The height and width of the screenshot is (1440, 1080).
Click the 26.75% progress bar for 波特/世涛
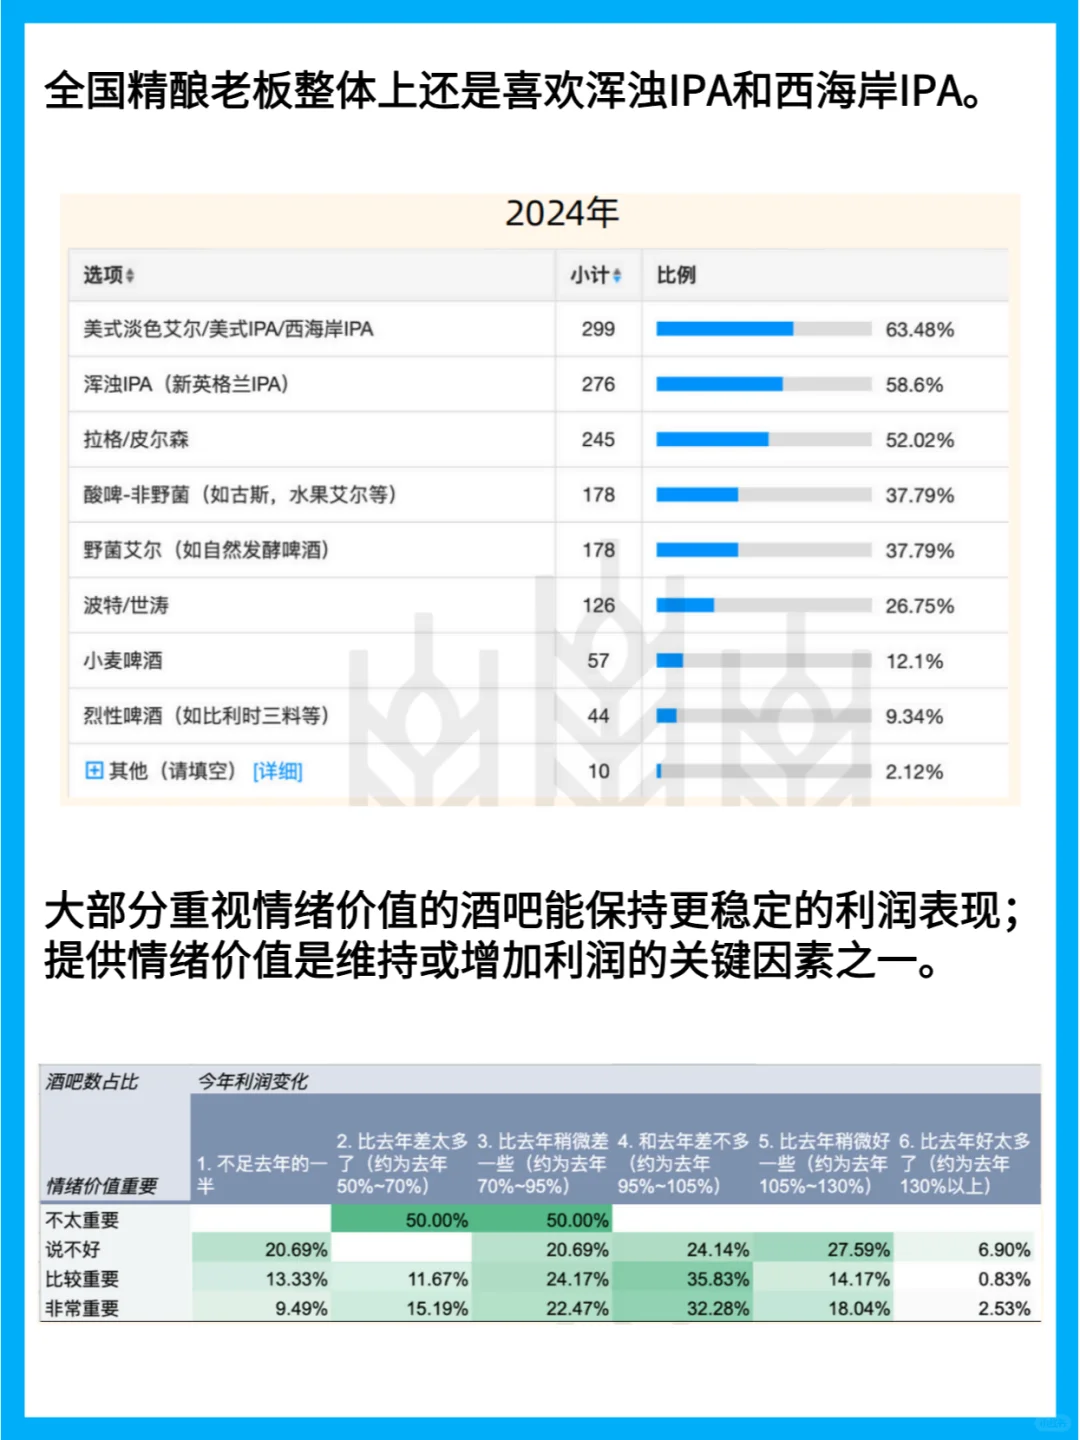(x=764, y=605)
